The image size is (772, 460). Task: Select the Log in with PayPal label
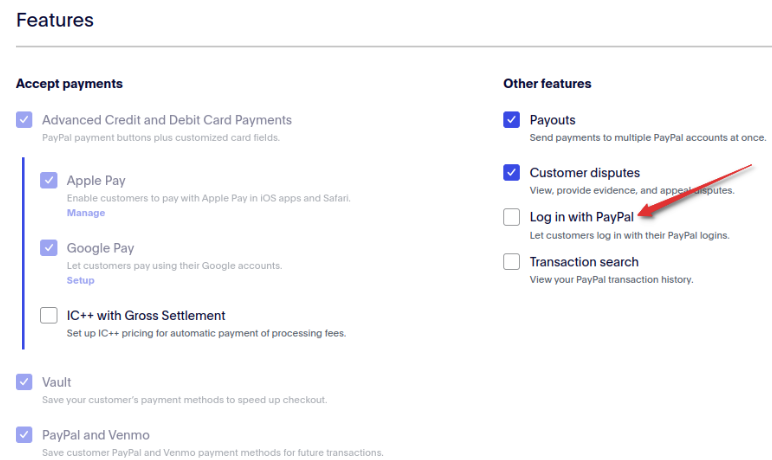click(581, 217)
